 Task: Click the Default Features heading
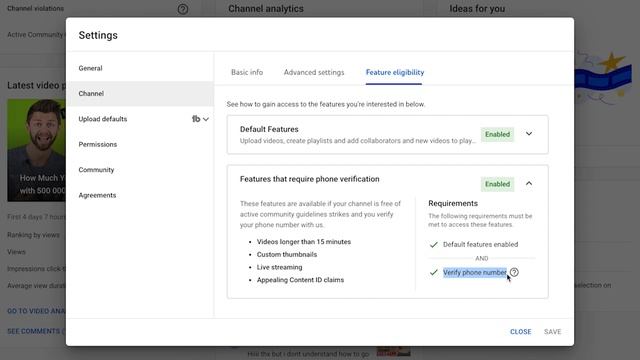pos(269,129)
